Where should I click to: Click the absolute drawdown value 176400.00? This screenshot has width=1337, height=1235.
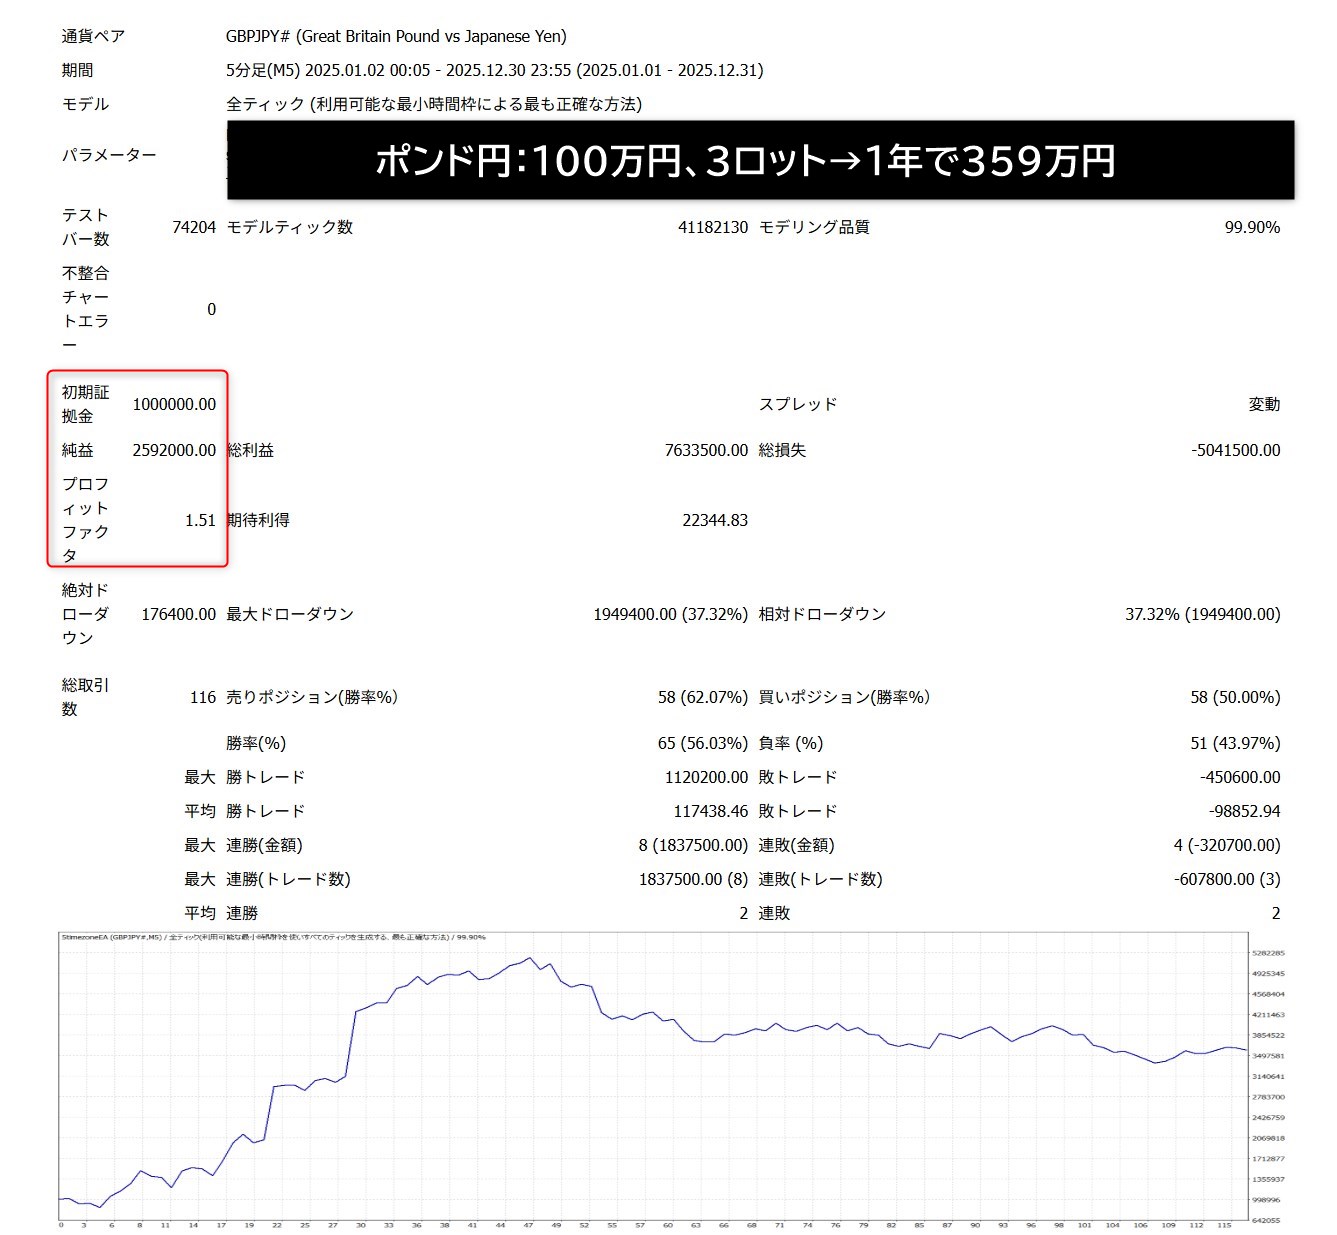click(178, 614)
